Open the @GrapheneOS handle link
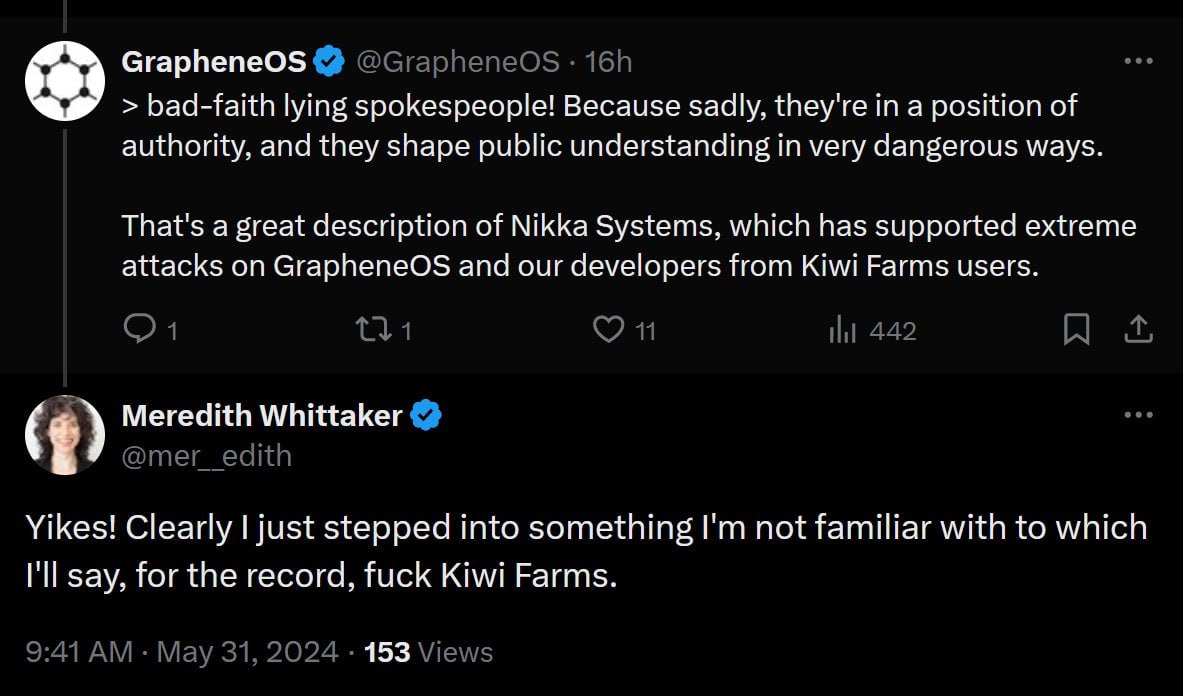This screenshot has height=696, width=1183. 457,62
